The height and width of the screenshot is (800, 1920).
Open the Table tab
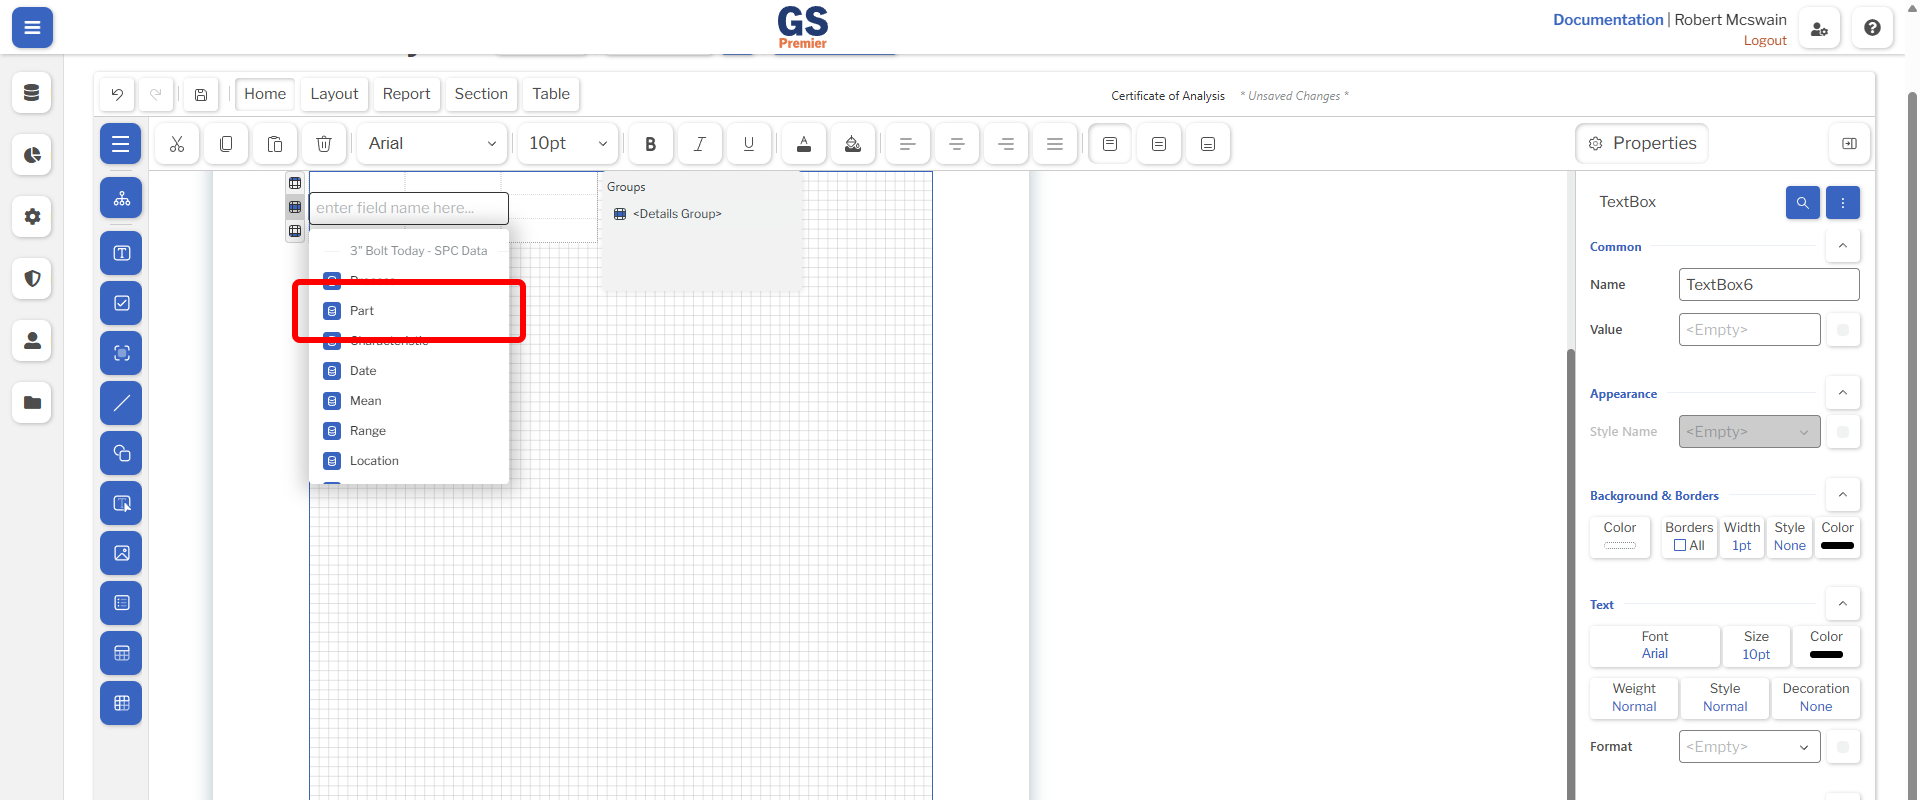551,94
